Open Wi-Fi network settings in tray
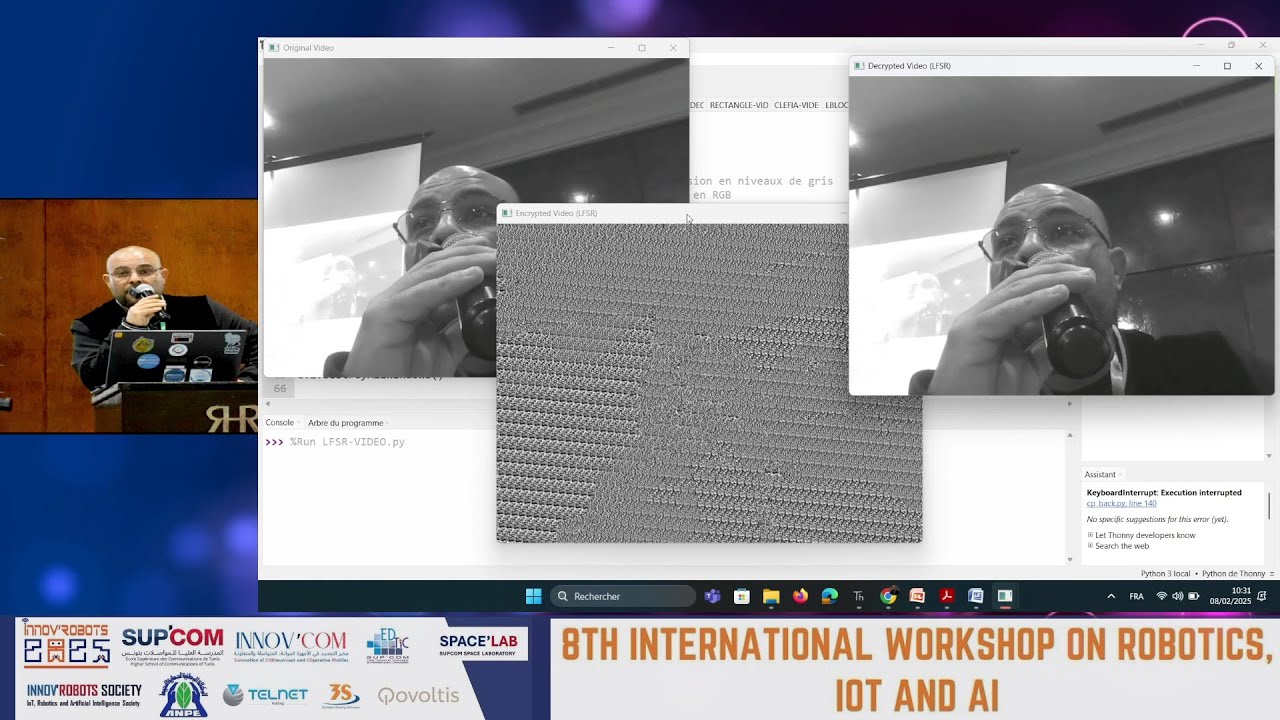1280x720 pixels. (x=1162, y=596)
